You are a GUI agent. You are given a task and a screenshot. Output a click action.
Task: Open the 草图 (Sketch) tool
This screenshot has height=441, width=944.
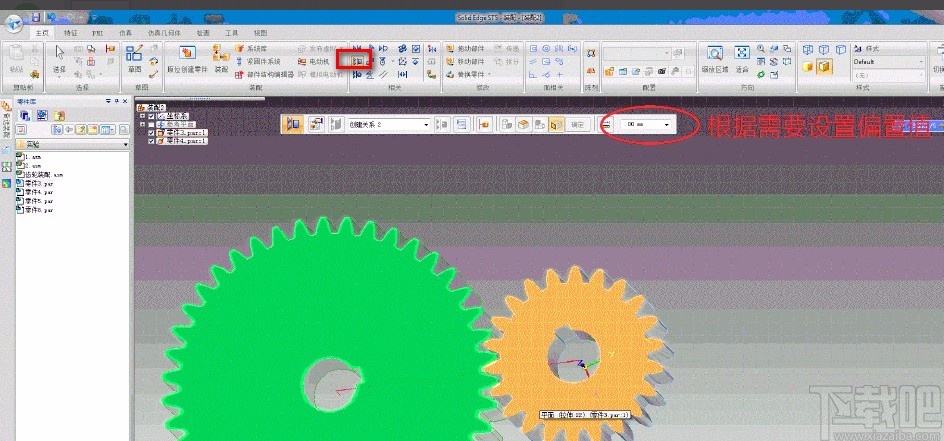134,60
